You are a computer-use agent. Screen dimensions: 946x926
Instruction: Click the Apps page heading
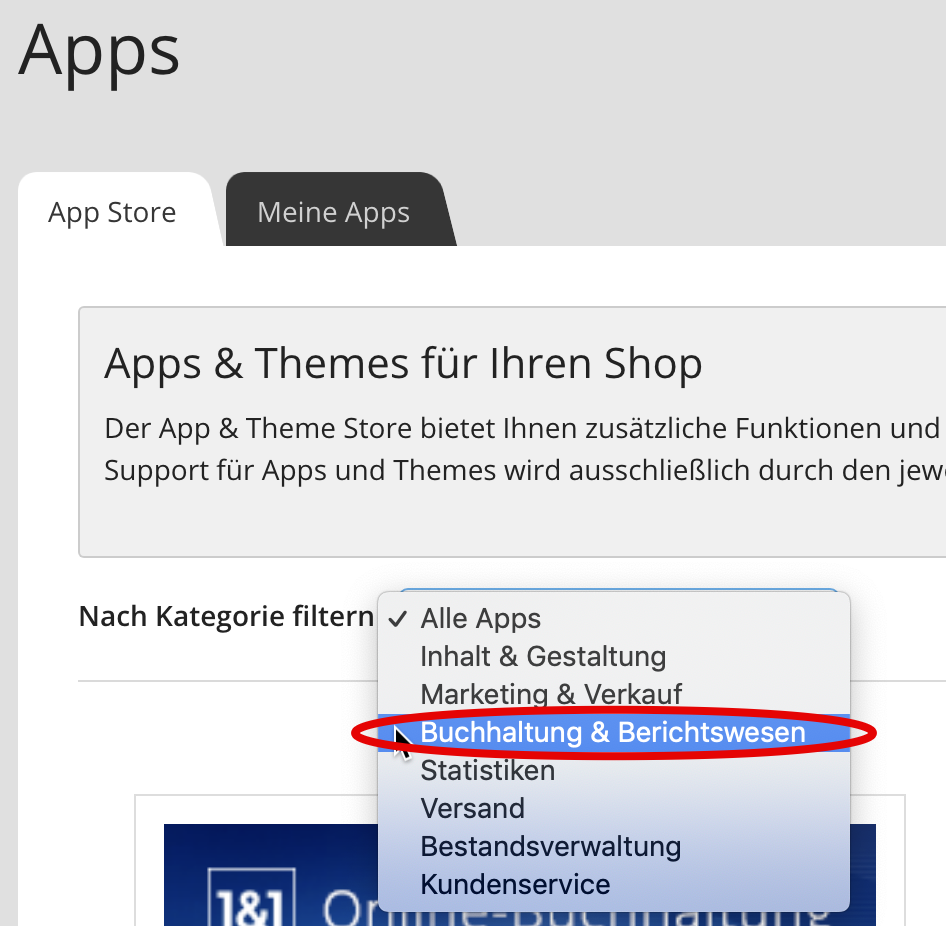(100, 52)
